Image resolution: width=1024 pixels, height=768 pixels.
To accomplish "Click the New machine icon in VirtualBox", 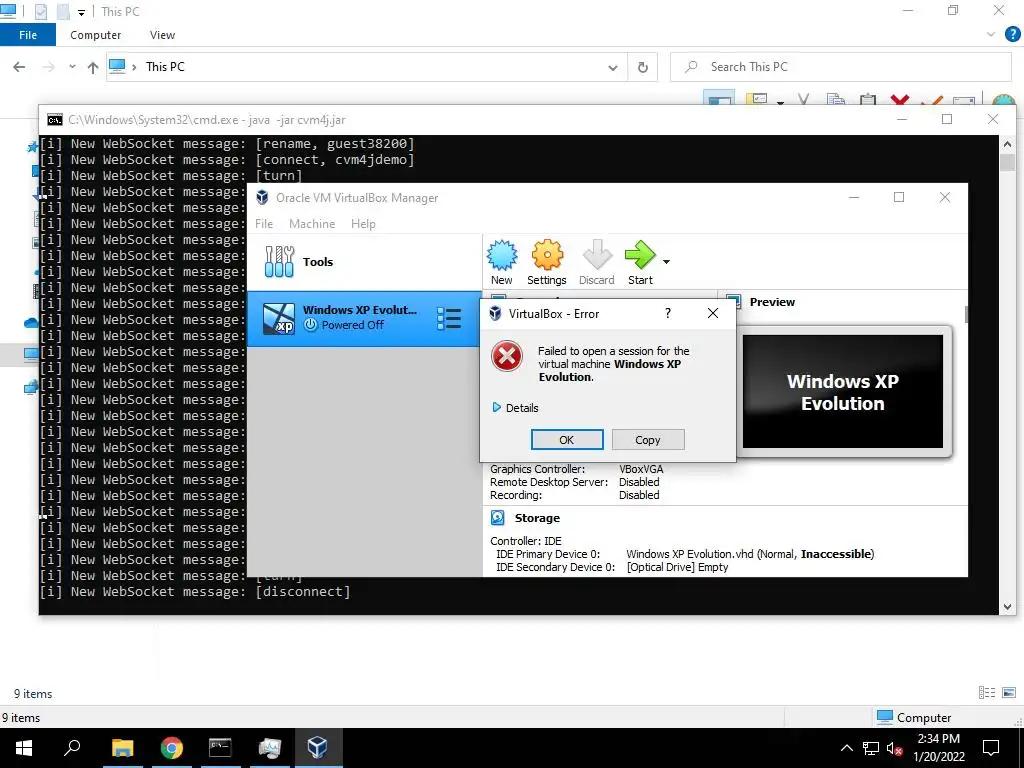I will pos(502,263).
